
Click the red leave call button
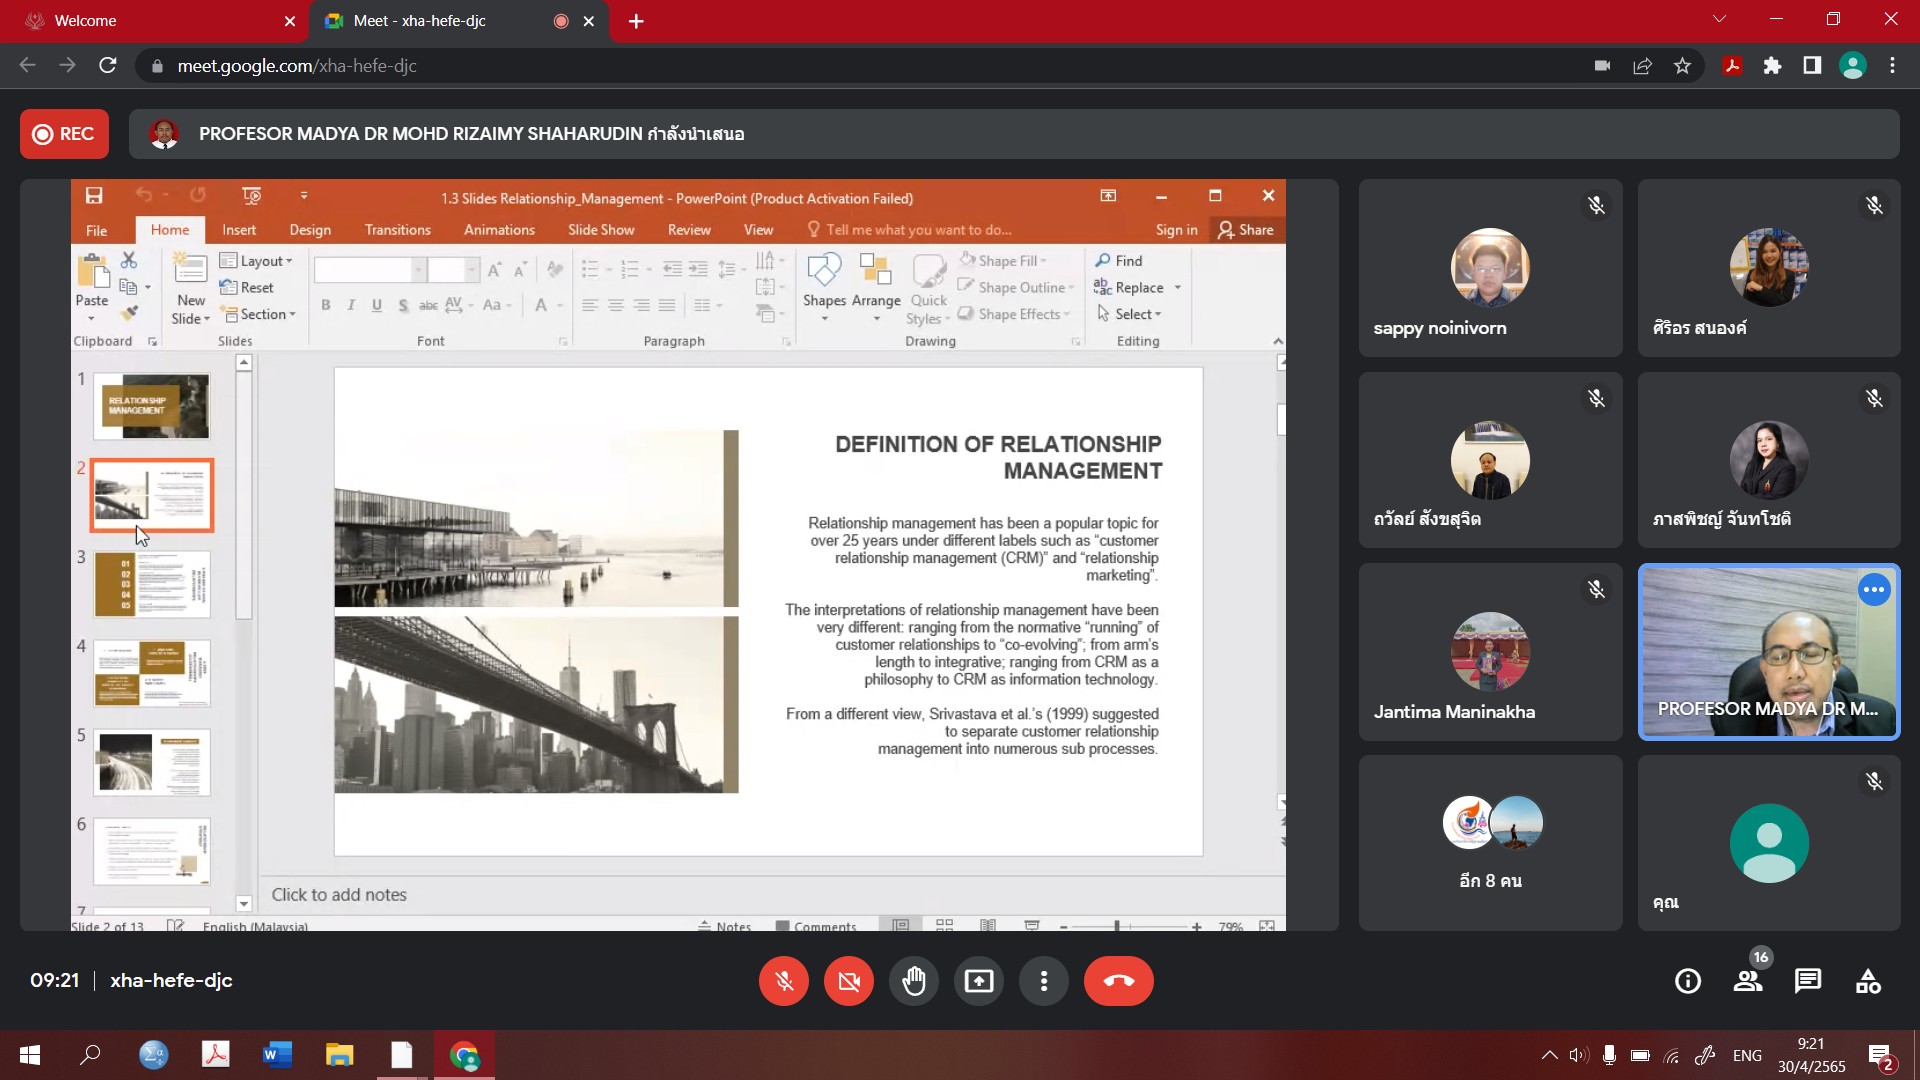click(1118, 981)
